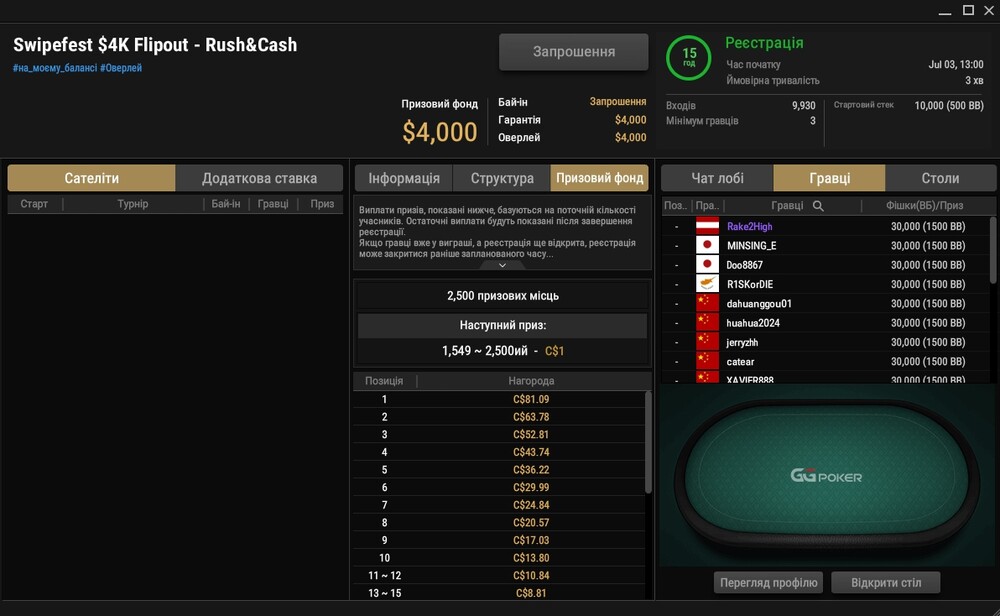Open the Чат лобі tab

tap(717, 179)
